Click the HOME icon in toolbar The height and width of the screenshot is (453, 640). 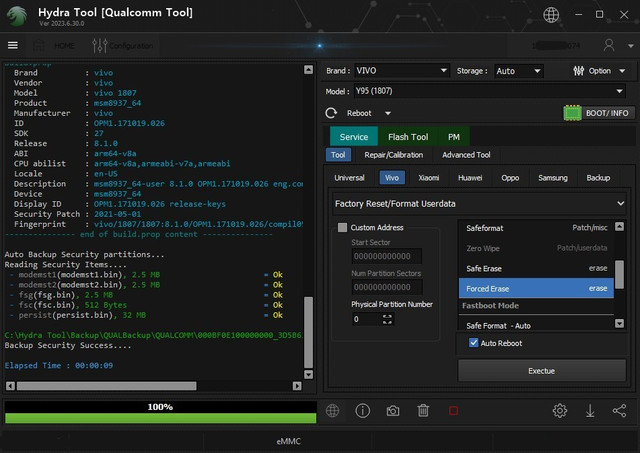click(39, 45)
